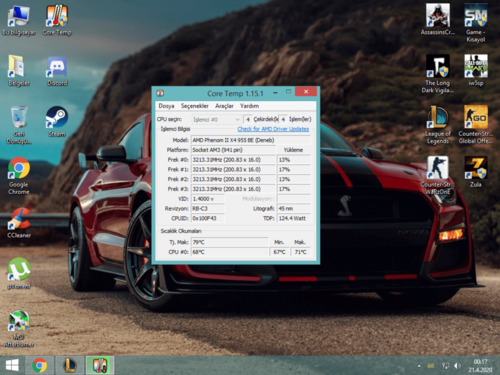
Task: Click the VID 1.4000 v value
Action: tap(208, 199)
